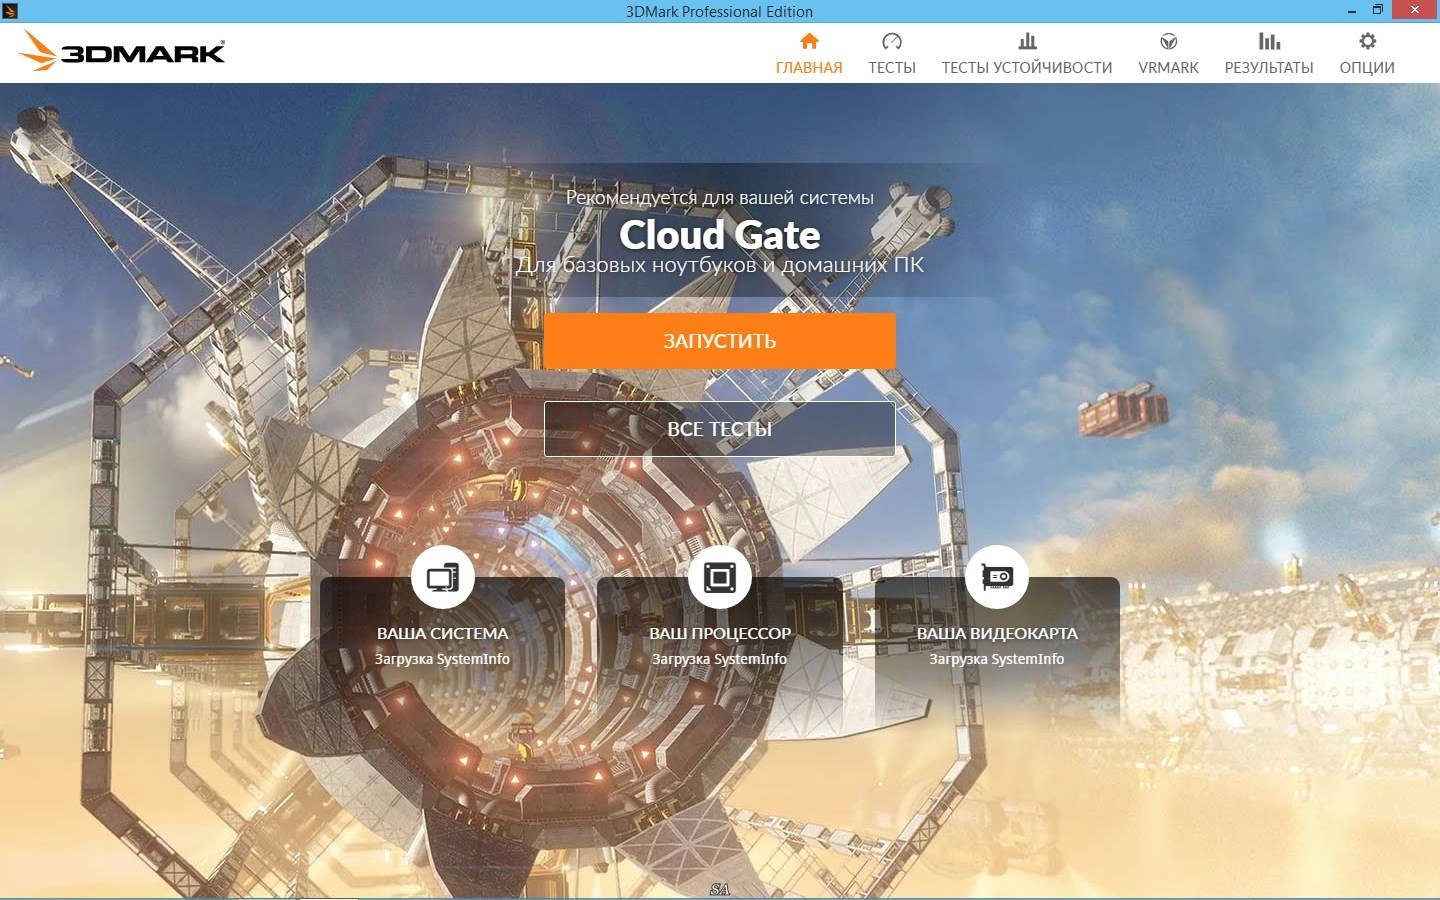Click 'Для базовых ноутбуков и домашних ПК' text
This screenshot has height=900, width=1440.
coord(720,265)
